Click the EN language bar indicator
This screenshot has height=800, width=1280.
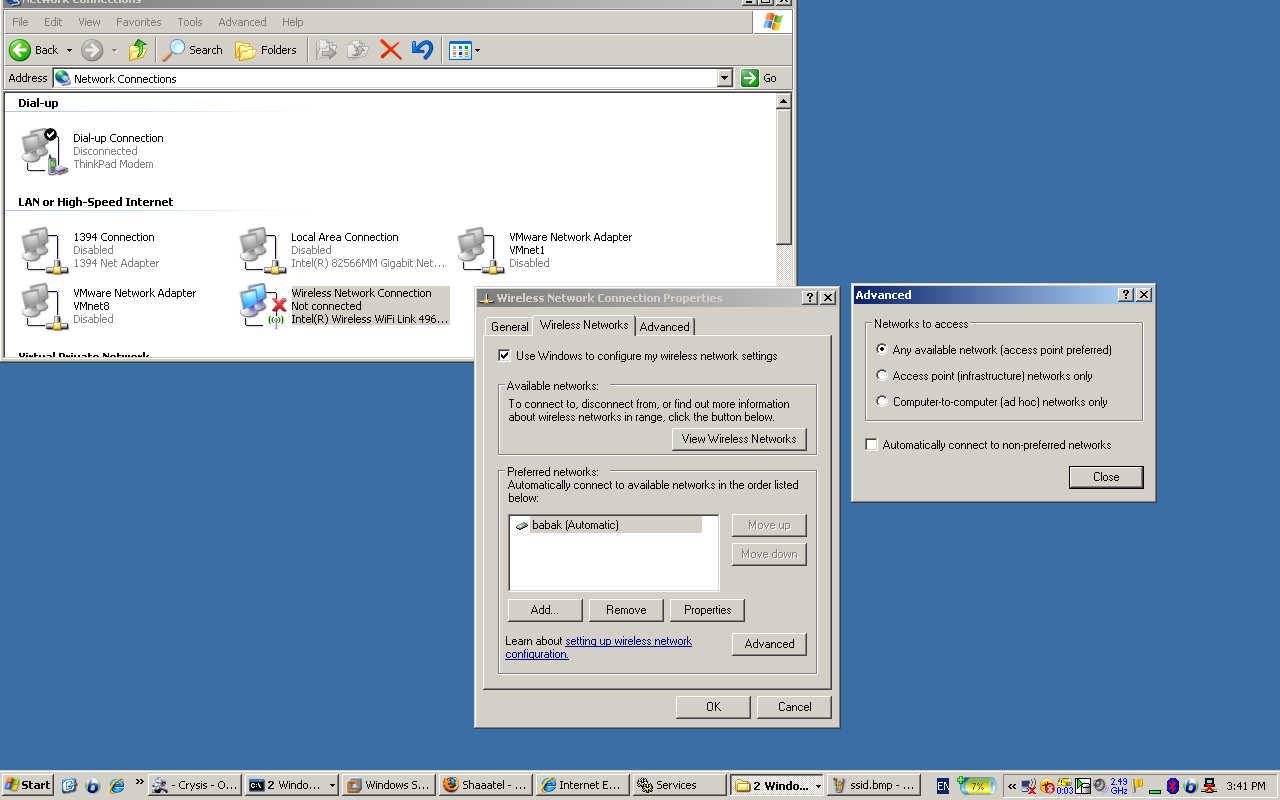(942, 786)
